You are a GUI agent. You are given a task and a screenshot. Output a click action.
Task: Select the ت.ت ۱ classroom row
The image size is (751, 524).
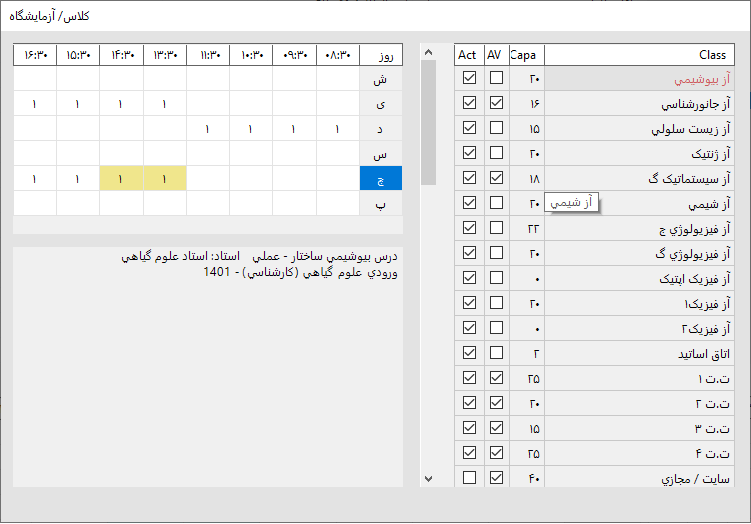pos(640,378)
